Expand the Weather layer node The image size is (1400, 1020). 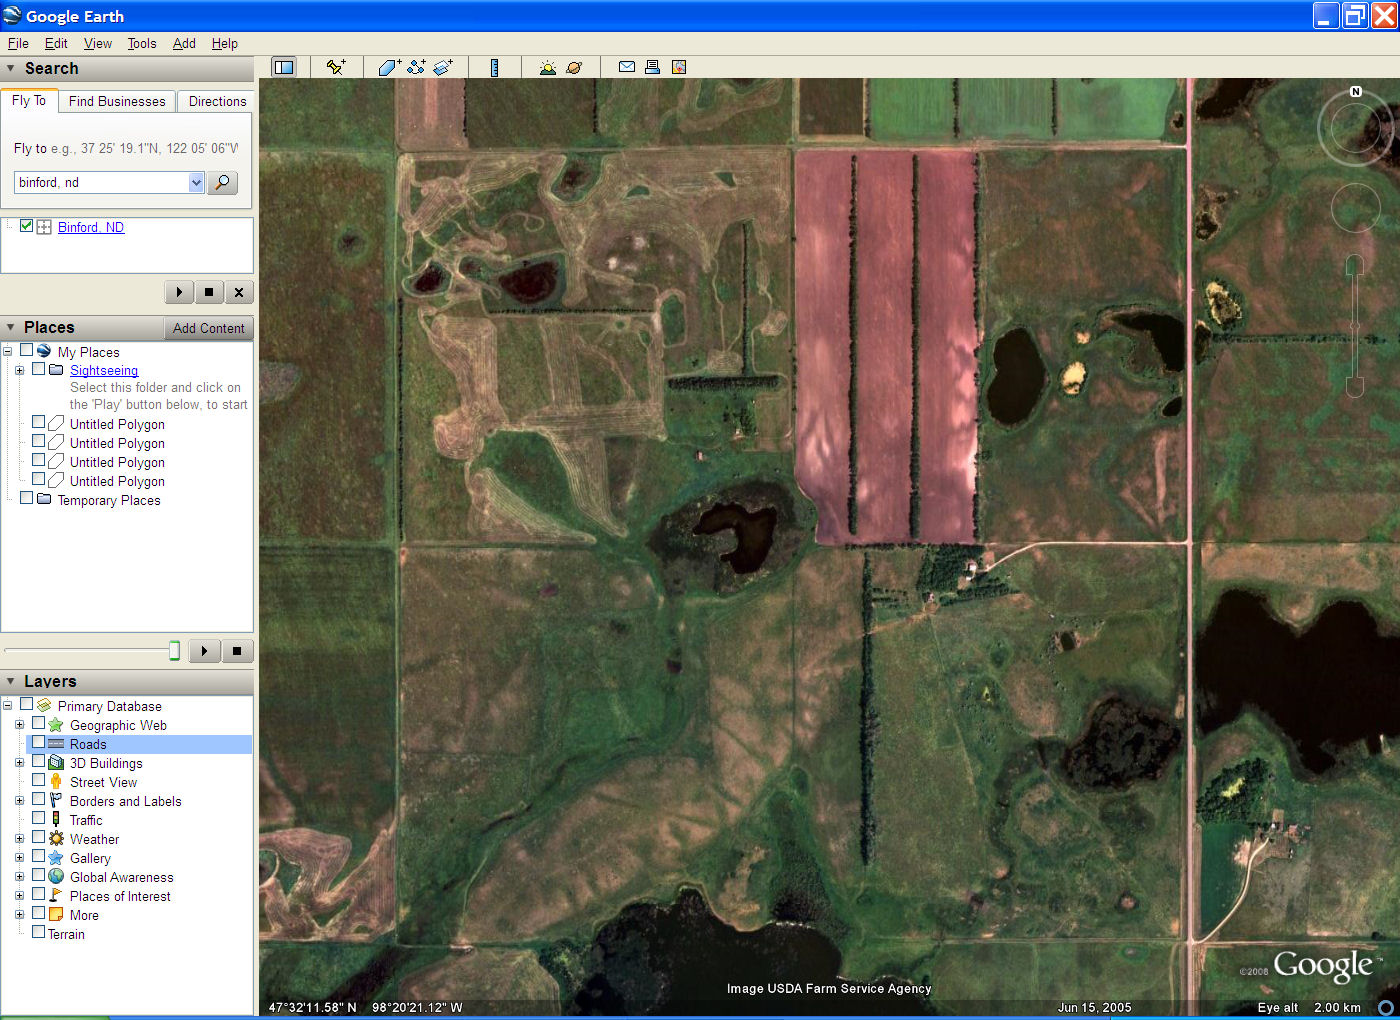tap(19, 839)
